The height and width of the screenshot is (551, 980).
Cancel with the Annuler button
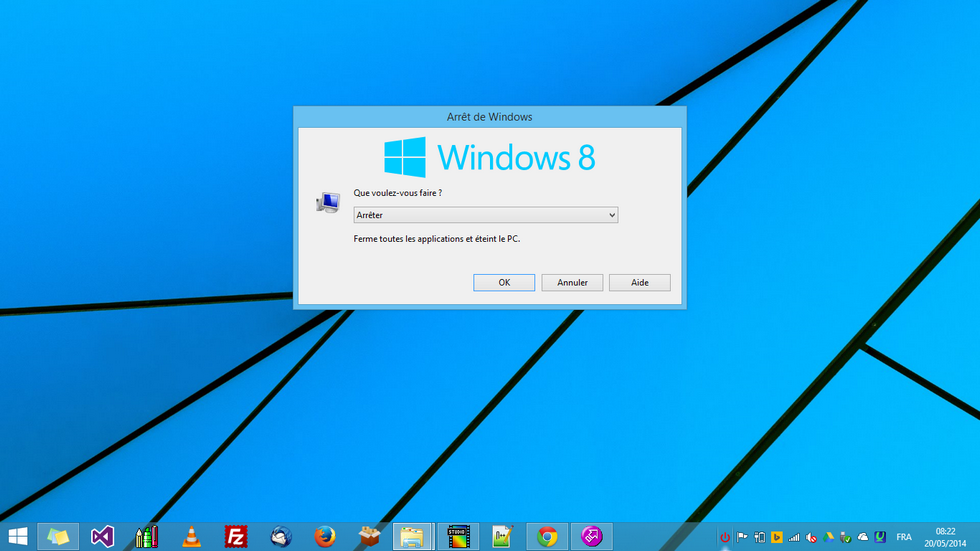pos(572,282)
